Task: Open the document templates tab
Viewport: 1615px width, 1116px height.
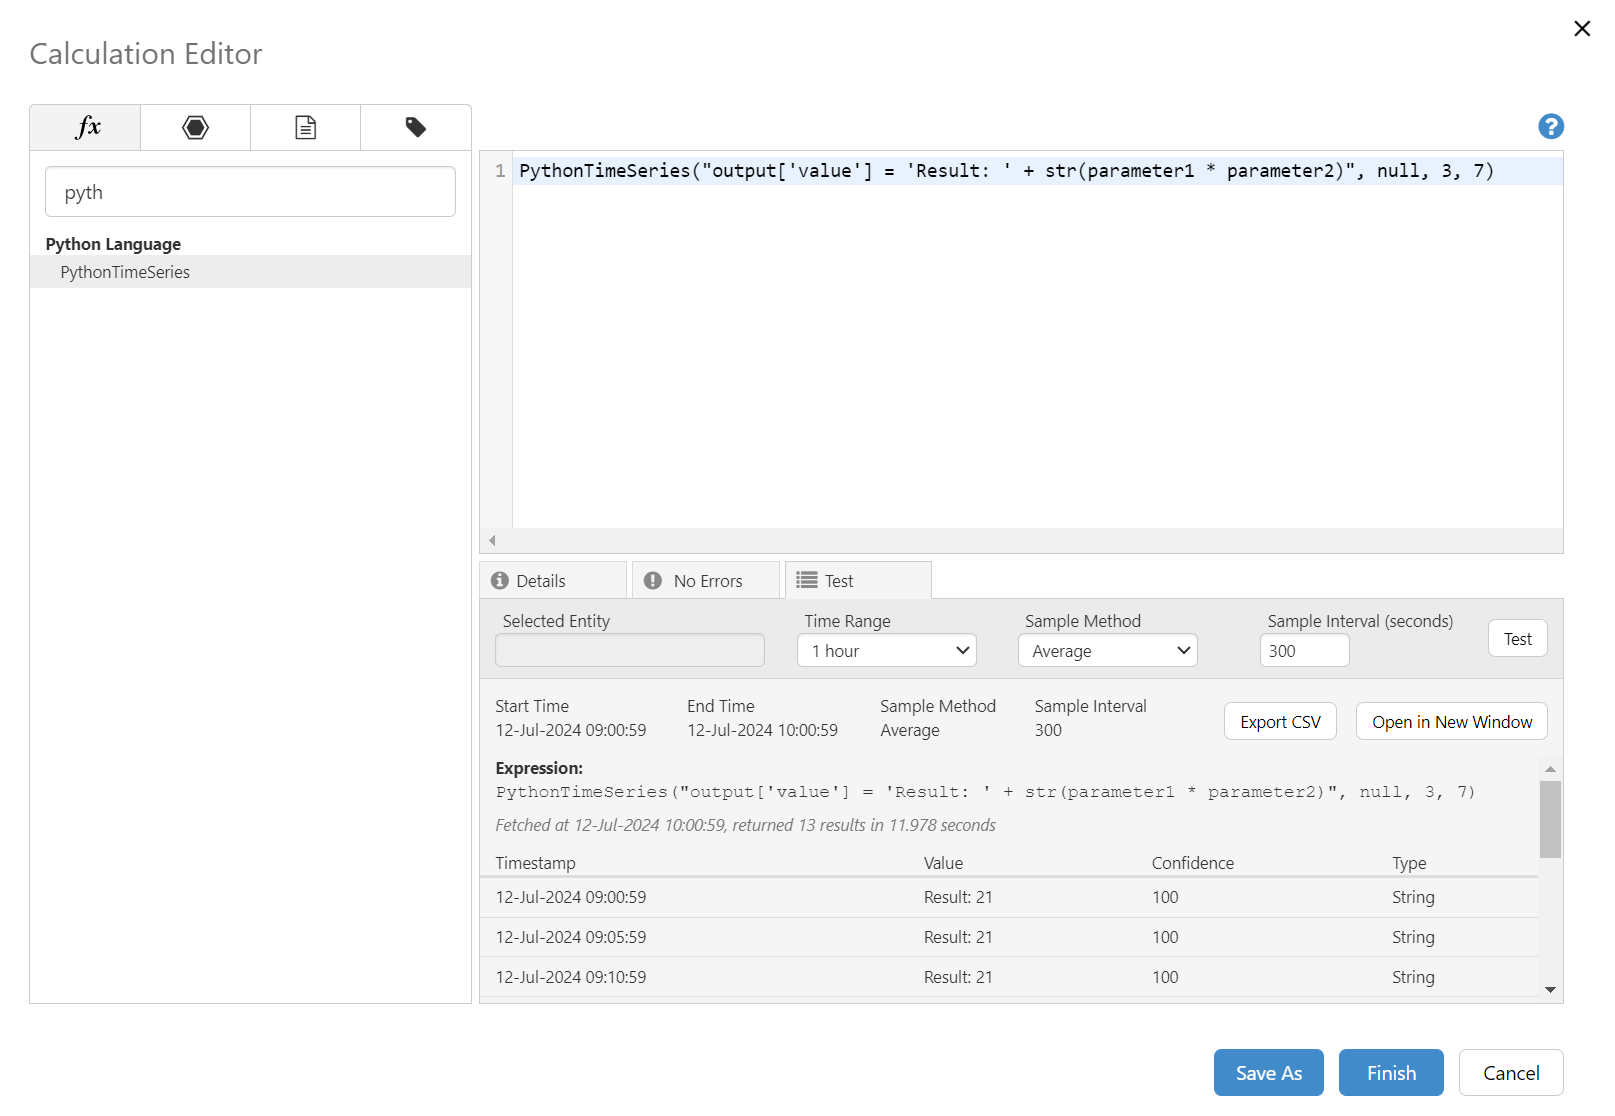Action: pos(305,127)
